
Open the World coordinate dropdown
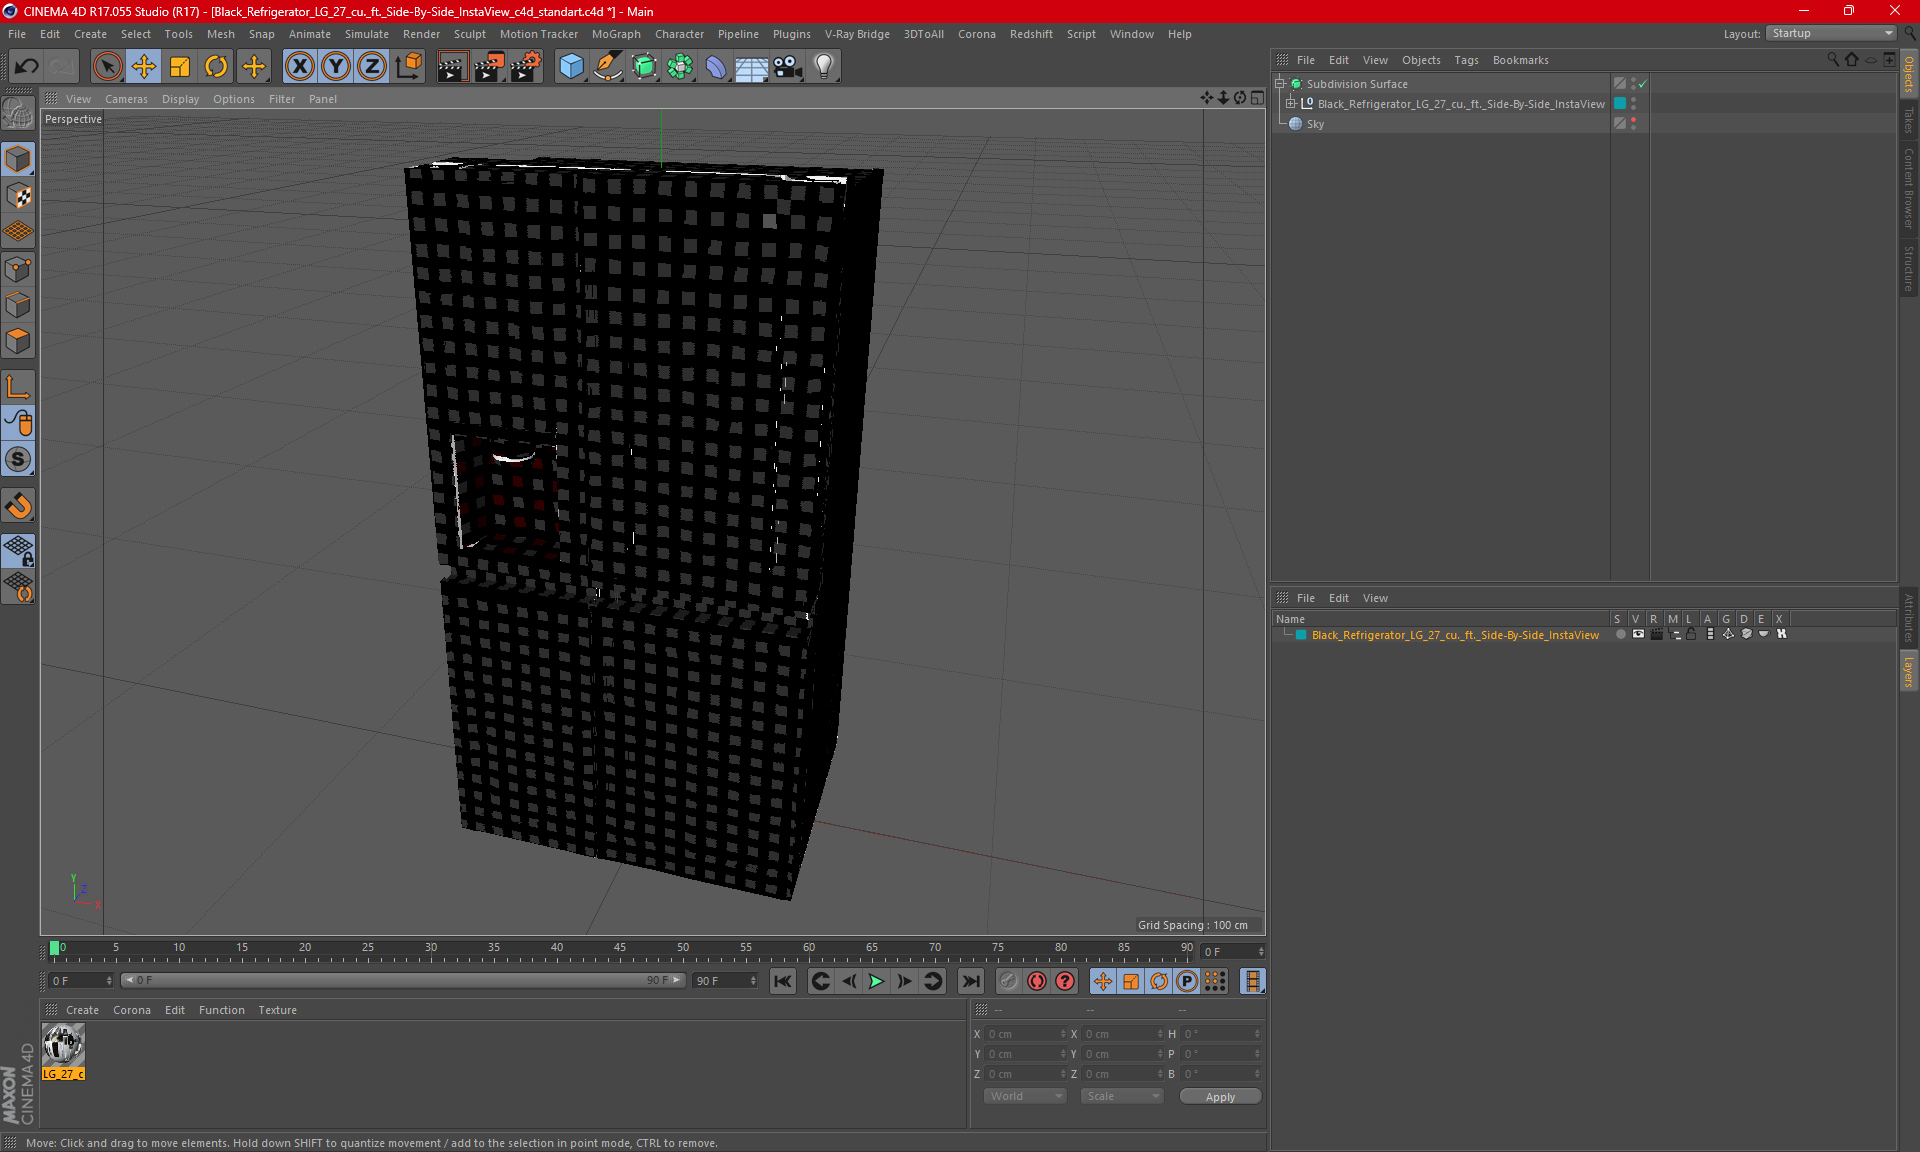pos(1025,1096)
